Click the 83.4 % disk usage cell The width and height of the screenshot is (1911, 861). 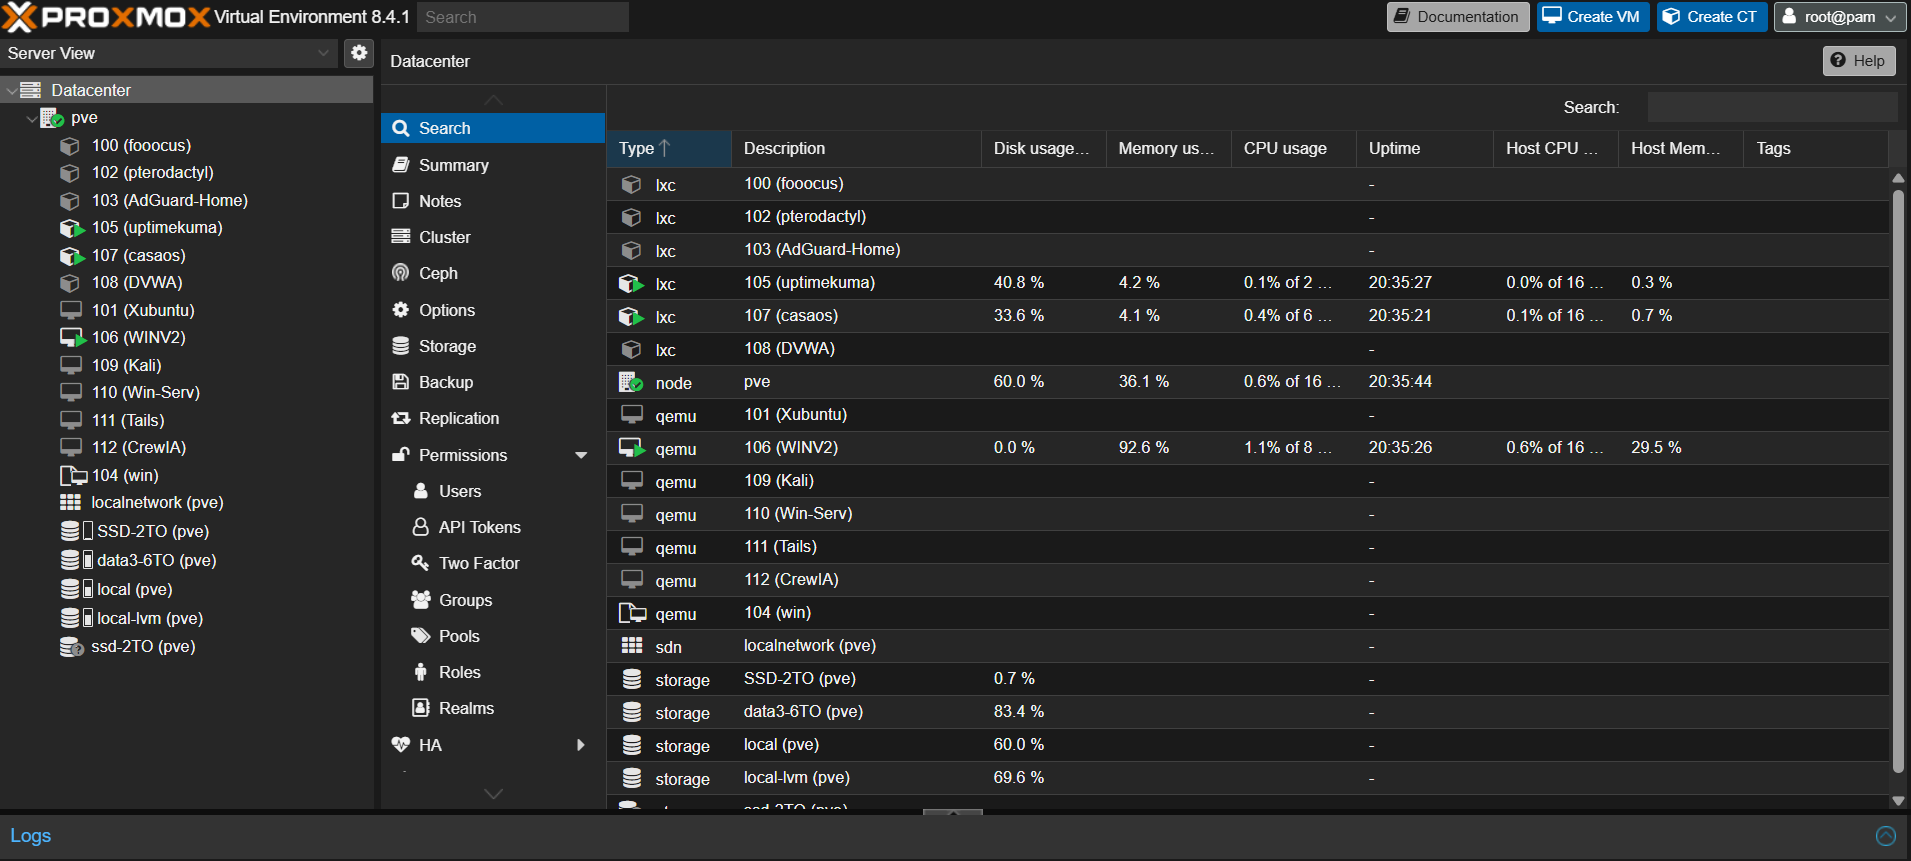click(1019, 712)
